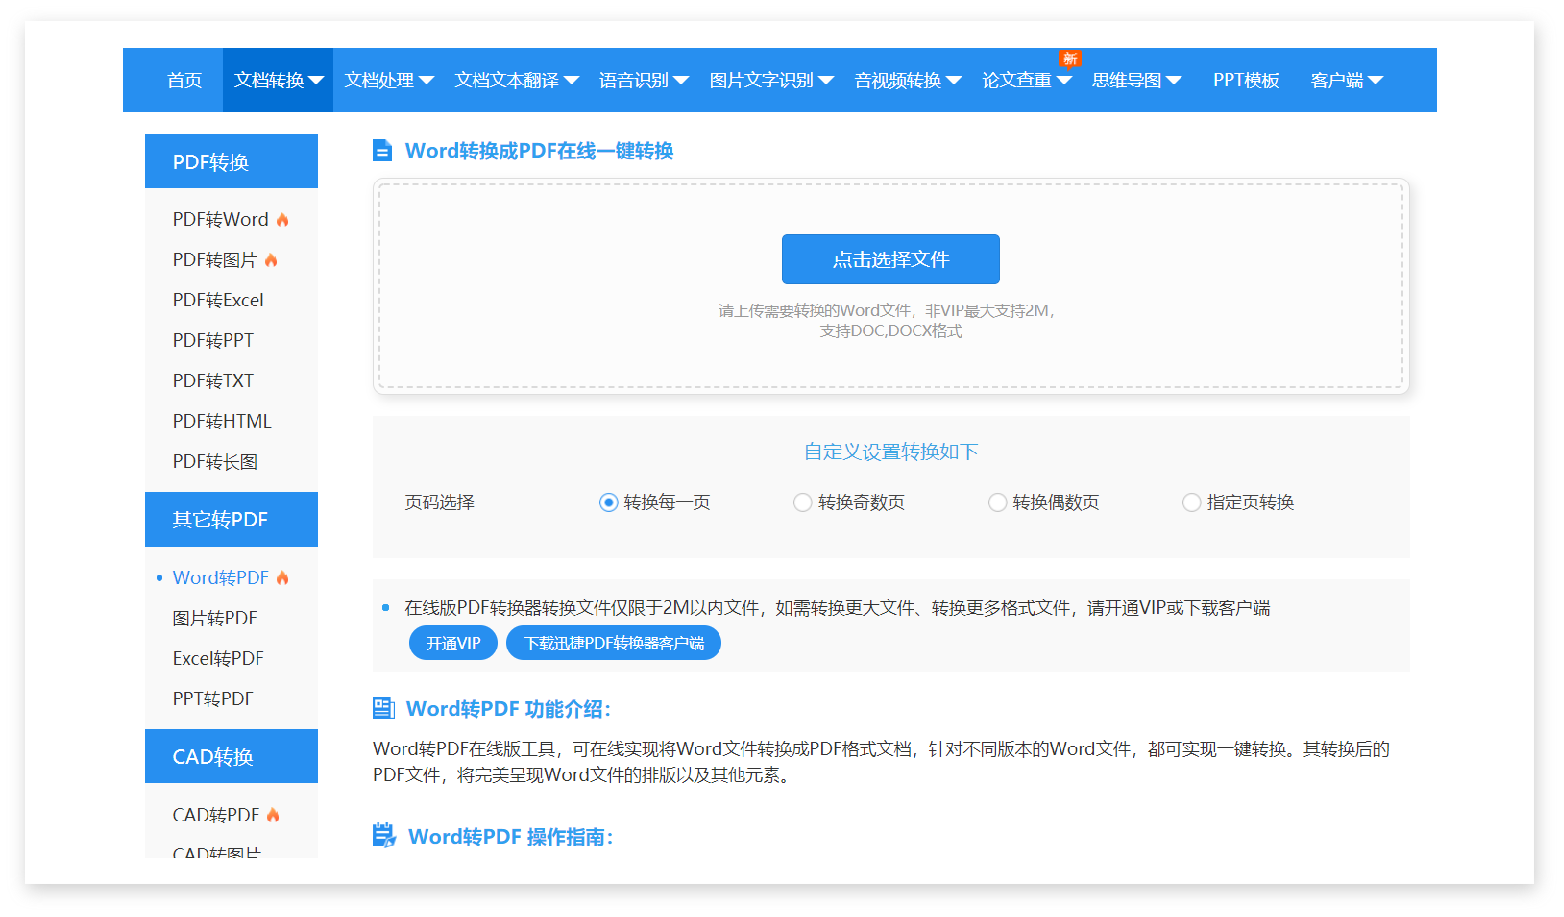1564x917 pixels.
Task: Expand the 客户端 dropdown
Action: (1346, 80)
